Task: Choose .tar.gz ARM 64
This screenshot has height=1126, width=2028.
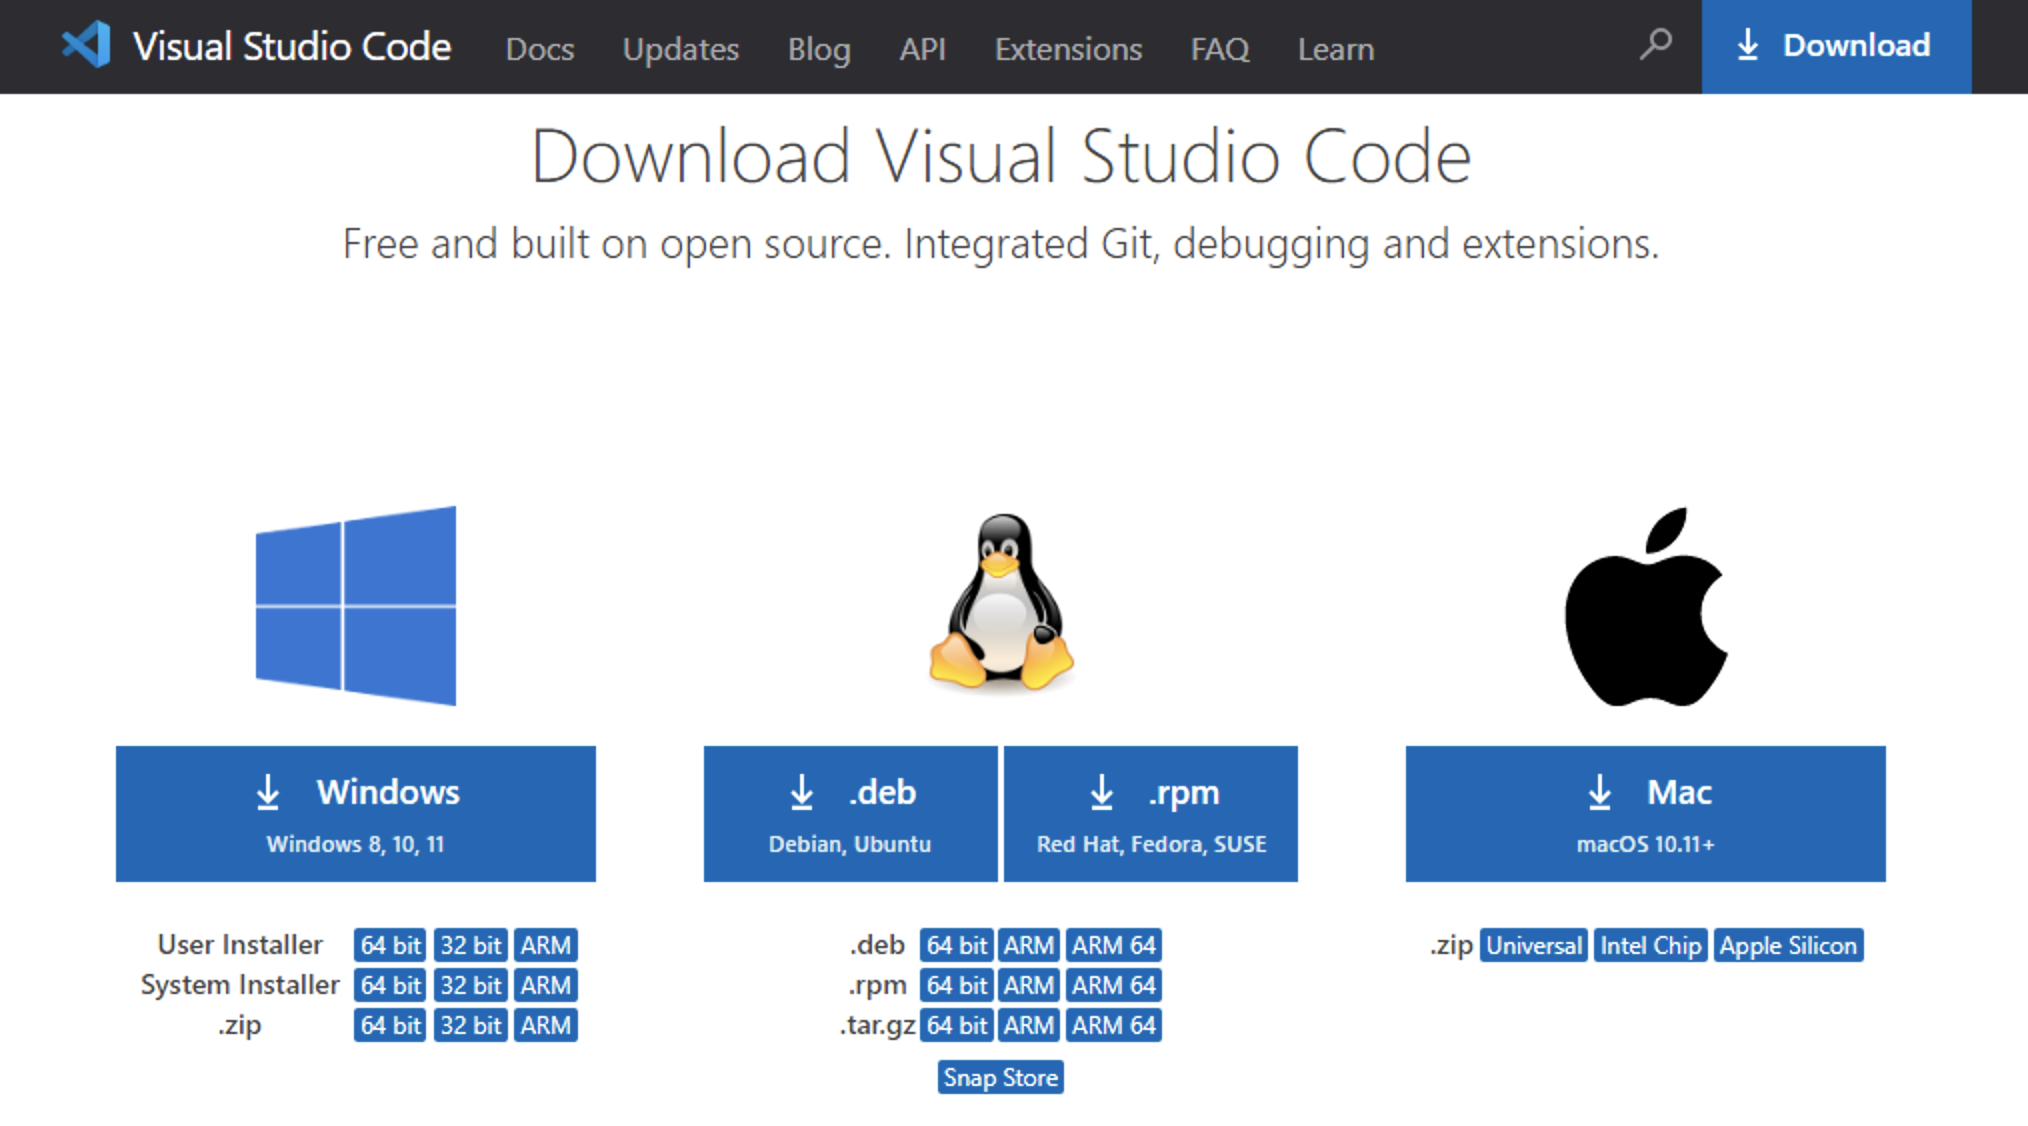Action: [x=1114, y=1025]
